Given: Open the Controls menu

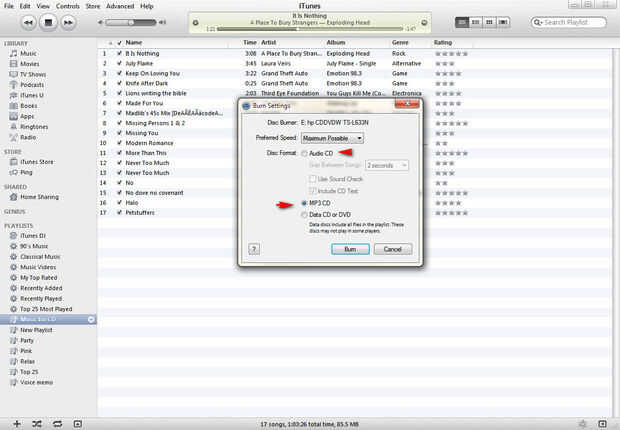Looking at the screenshot, I should click(x=68, y=6).
